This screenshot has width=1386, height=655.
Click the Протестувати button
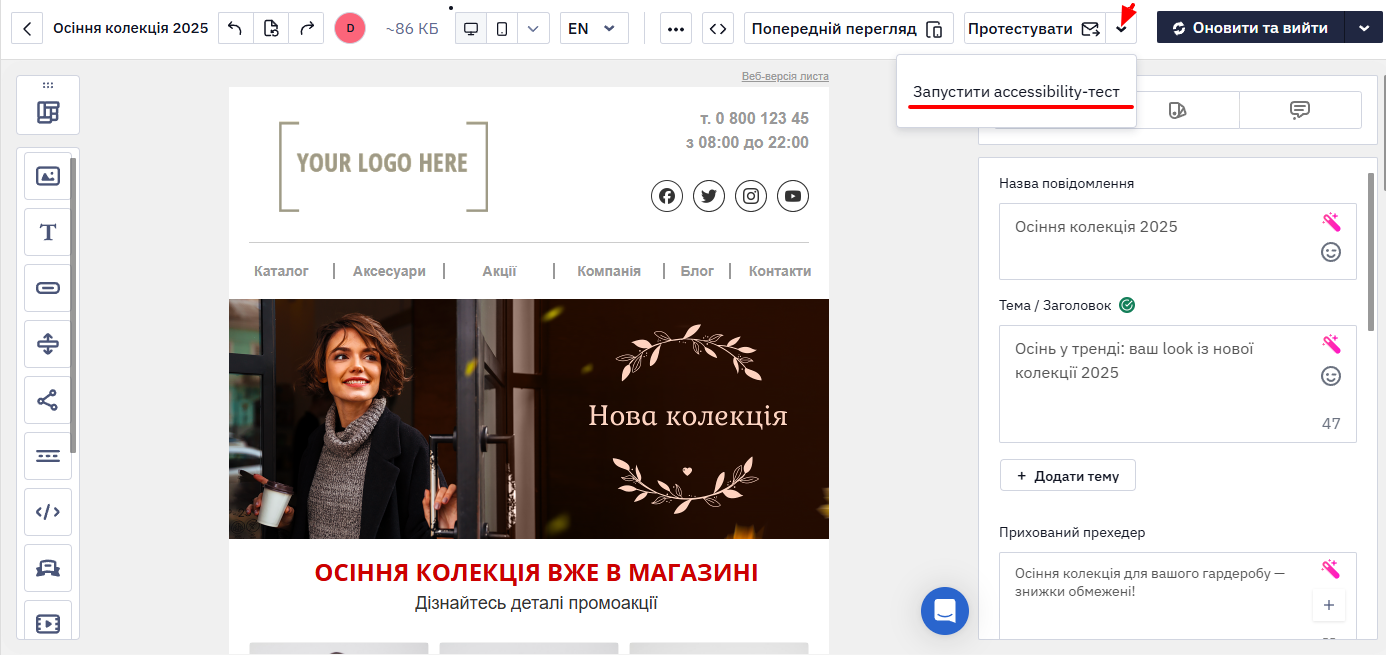click(1035, 28)
